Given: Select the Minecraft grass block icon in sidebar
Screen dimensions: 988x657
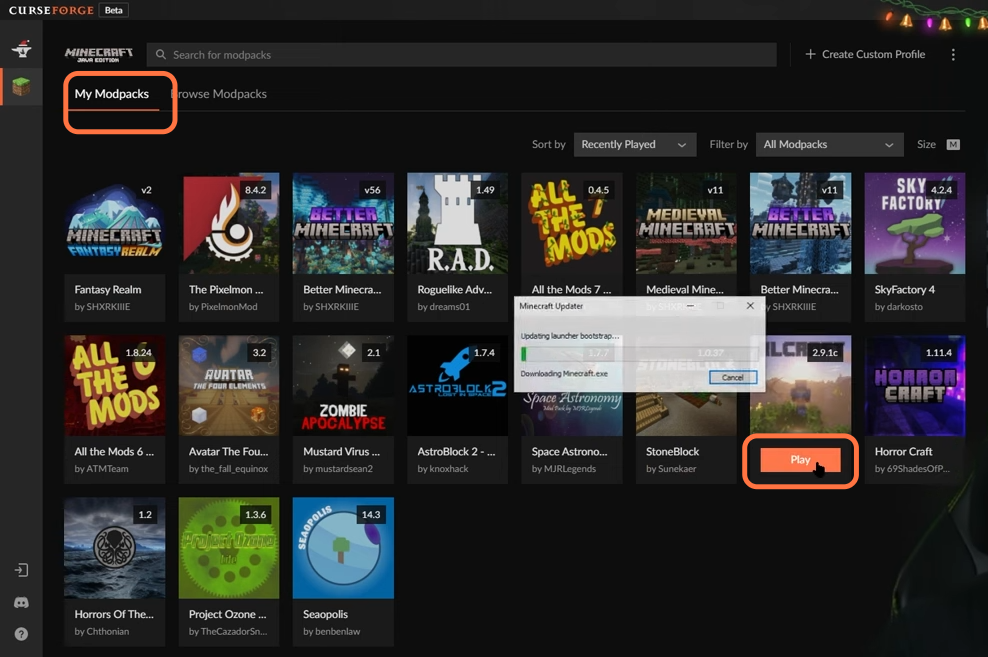Looking at the screenshot, I should pyautogui.click(x=21, y=86).
